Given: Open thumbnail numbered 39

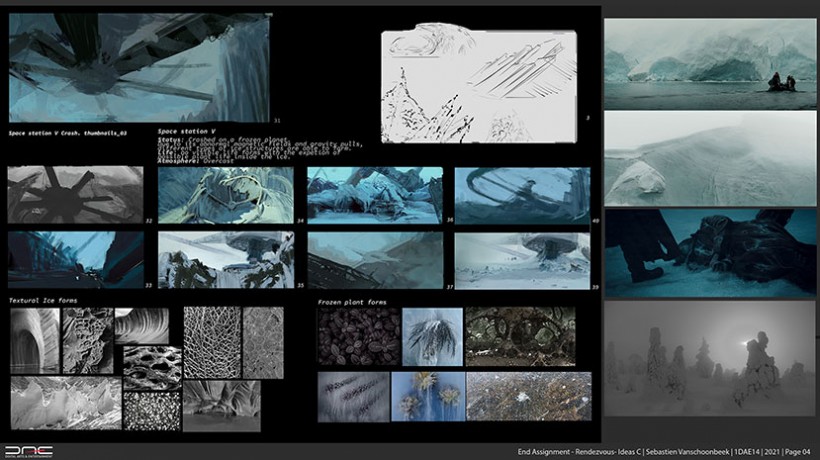Looking at the screenshot, I should [x=522, y=261].
